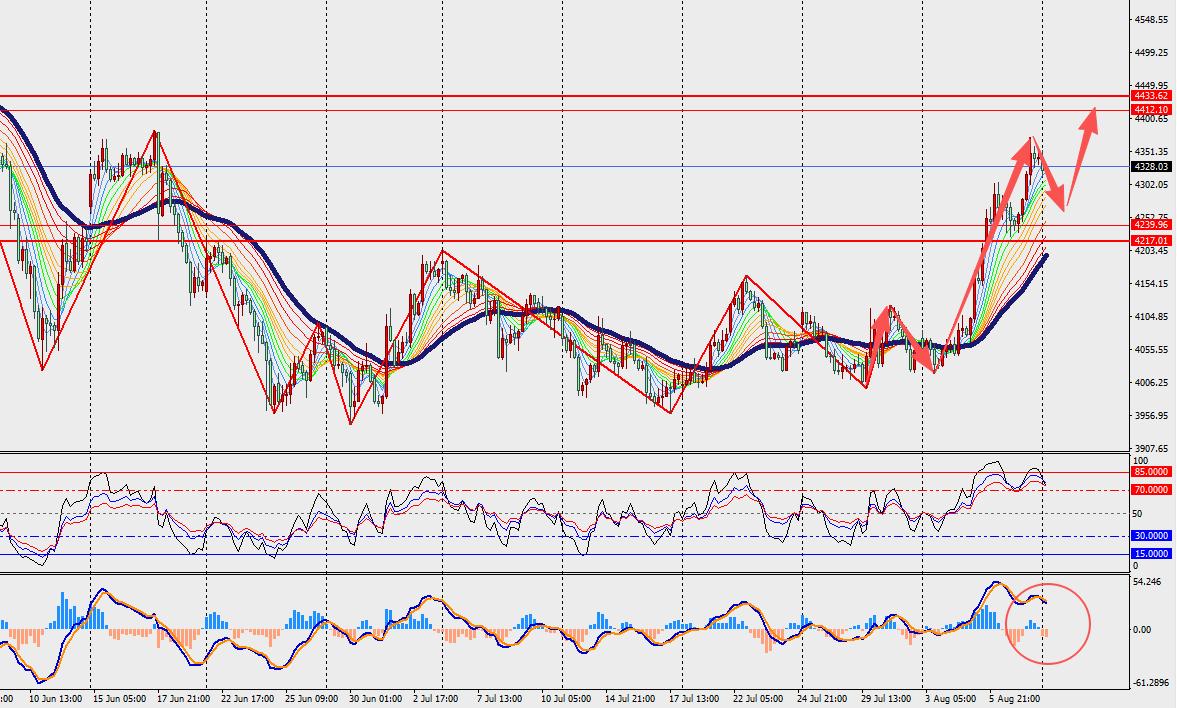
Task: Click the 14 Jul 21:00 time label
Action: (631, 699)
